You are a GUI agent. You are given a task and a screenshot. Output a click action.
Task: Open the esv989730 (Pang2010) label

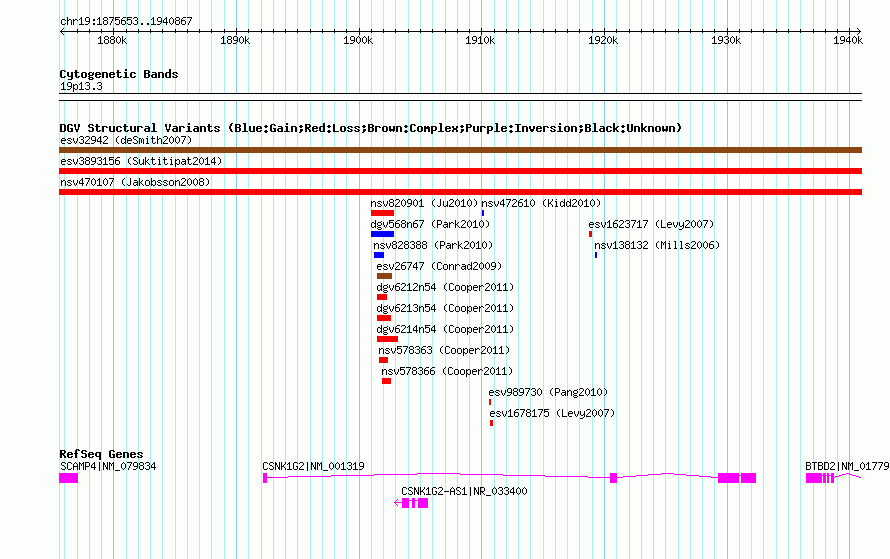[548, 392]
